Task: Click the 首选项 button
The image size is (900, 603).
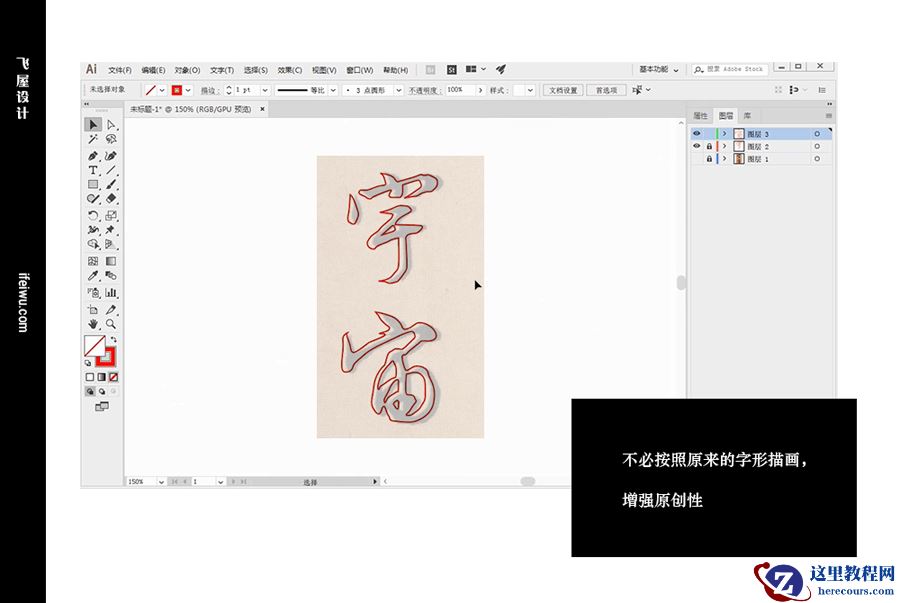Action: (608, 89)
